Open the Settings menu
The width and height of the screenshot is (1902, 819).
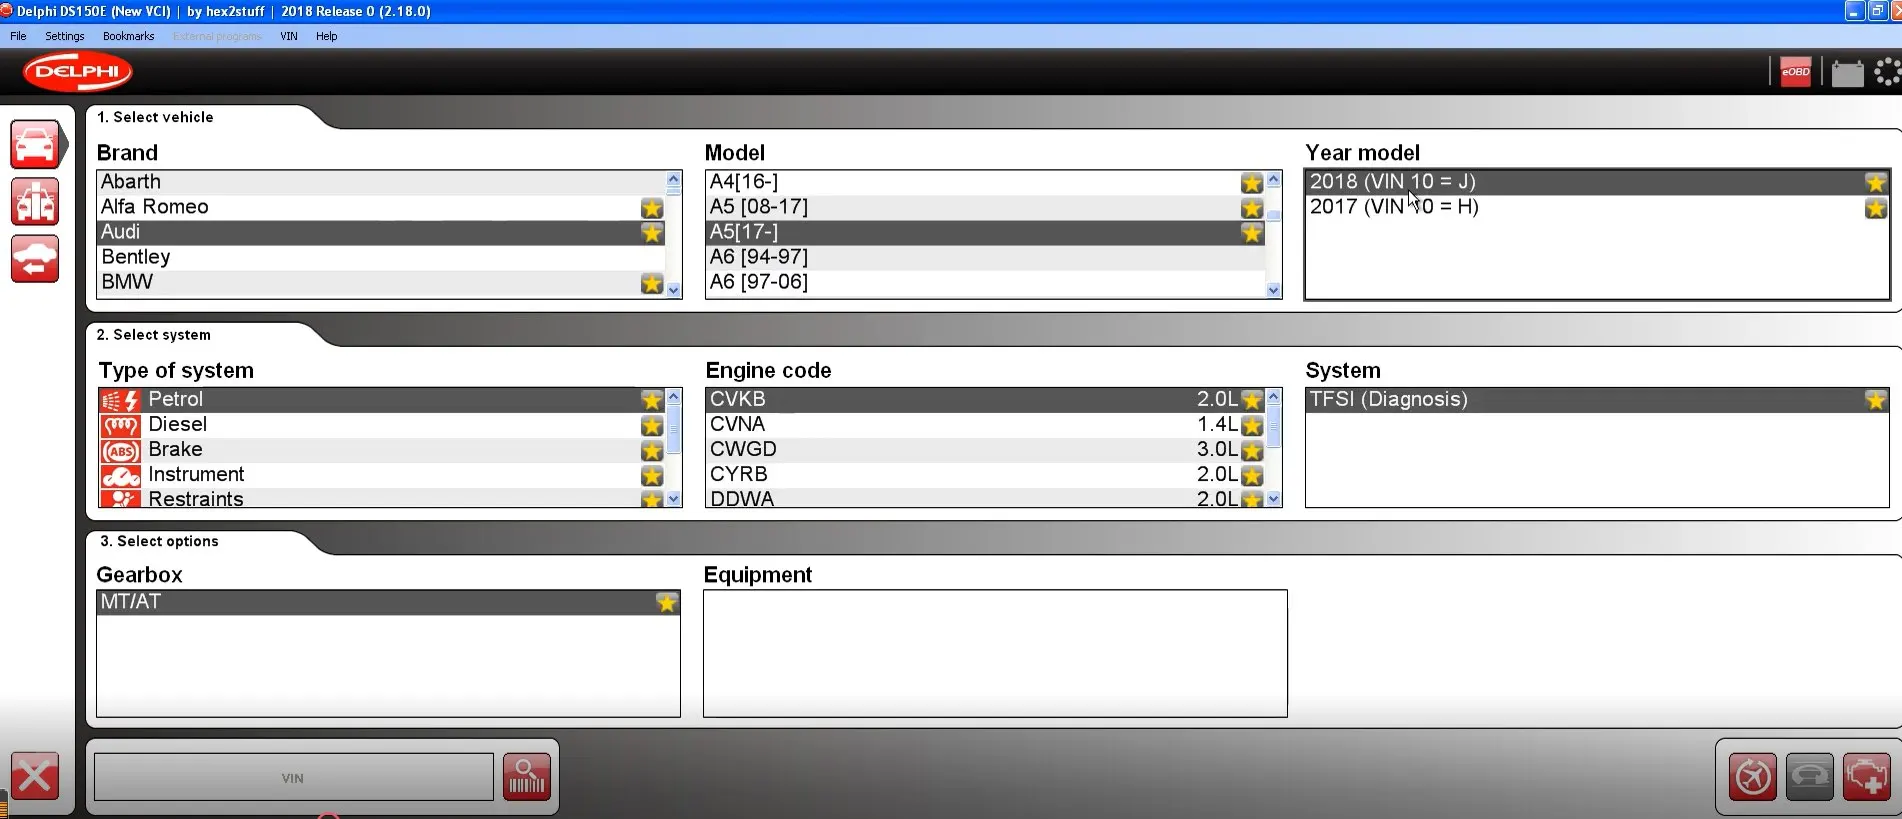[65, 36]
